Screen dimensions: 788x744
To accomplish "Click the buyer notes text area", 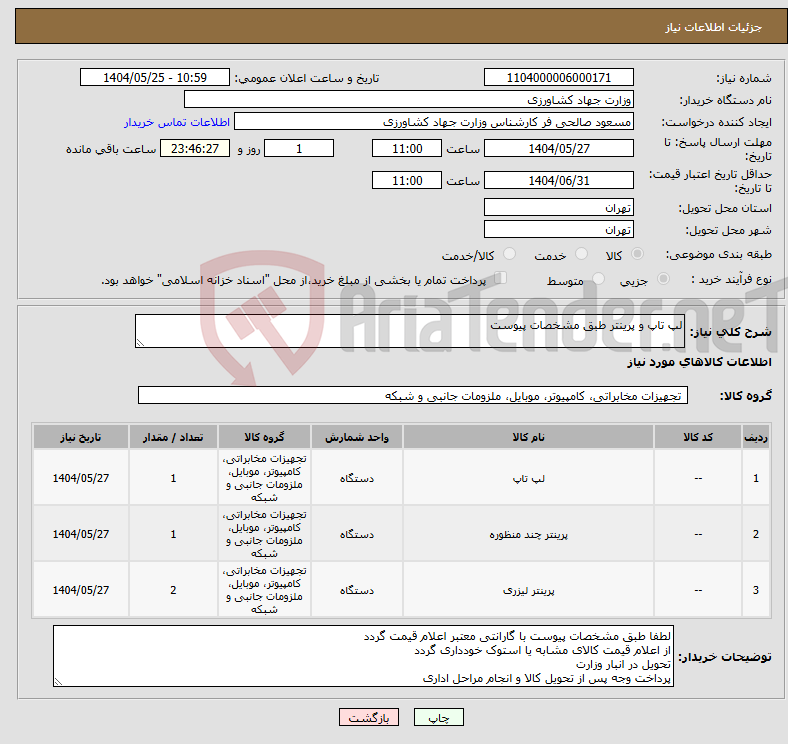I will pos(363,656).
